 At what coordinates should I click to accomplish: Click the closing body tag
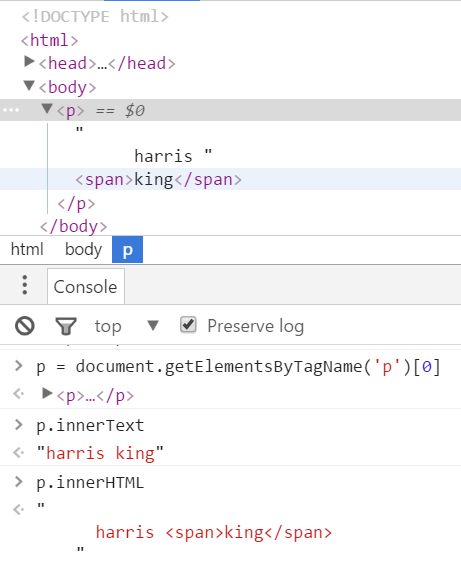pos(74,227)
